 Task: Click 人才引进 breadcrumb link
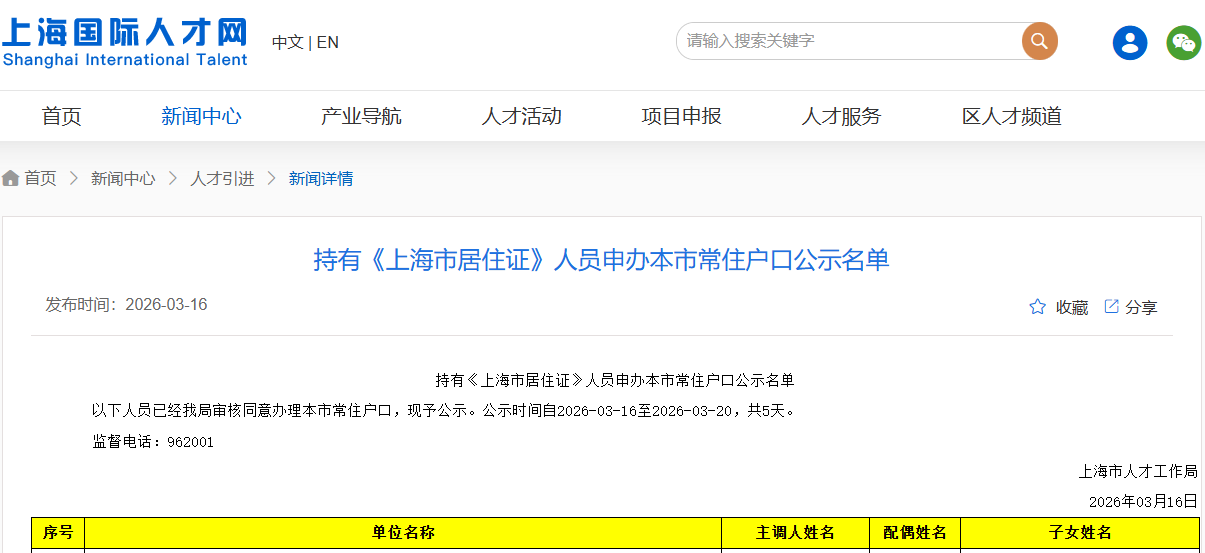222,179
